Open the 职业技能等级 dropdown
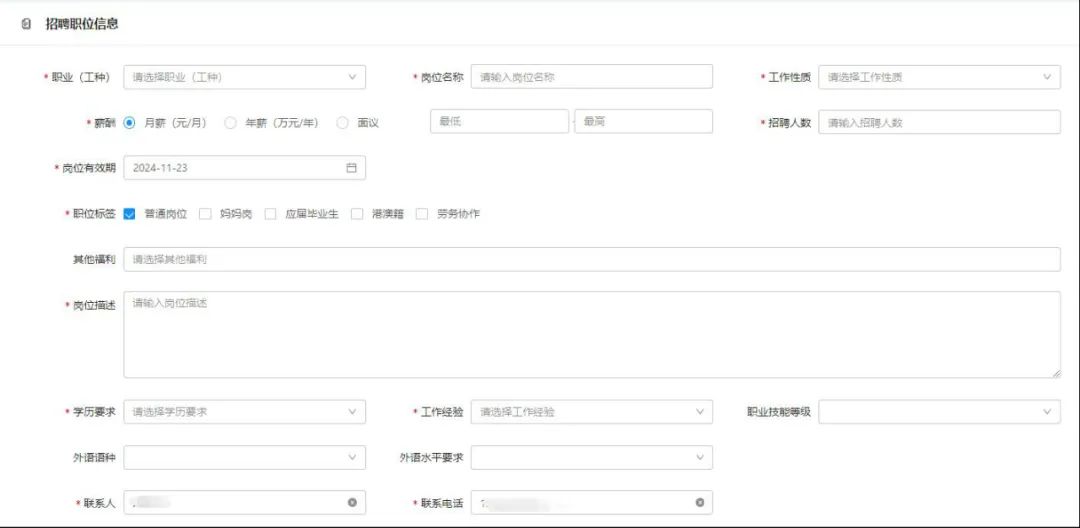1080x528 pixels. click(938, 412)
